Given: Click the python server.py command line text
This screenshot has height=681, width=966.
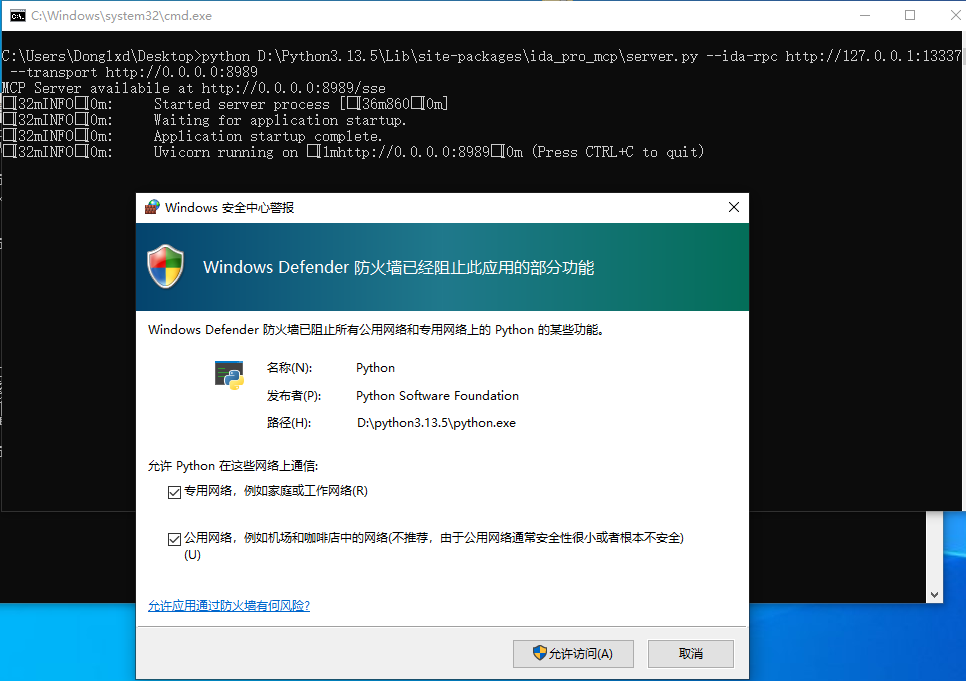Looking at the screenshot, I should [481, 64].
